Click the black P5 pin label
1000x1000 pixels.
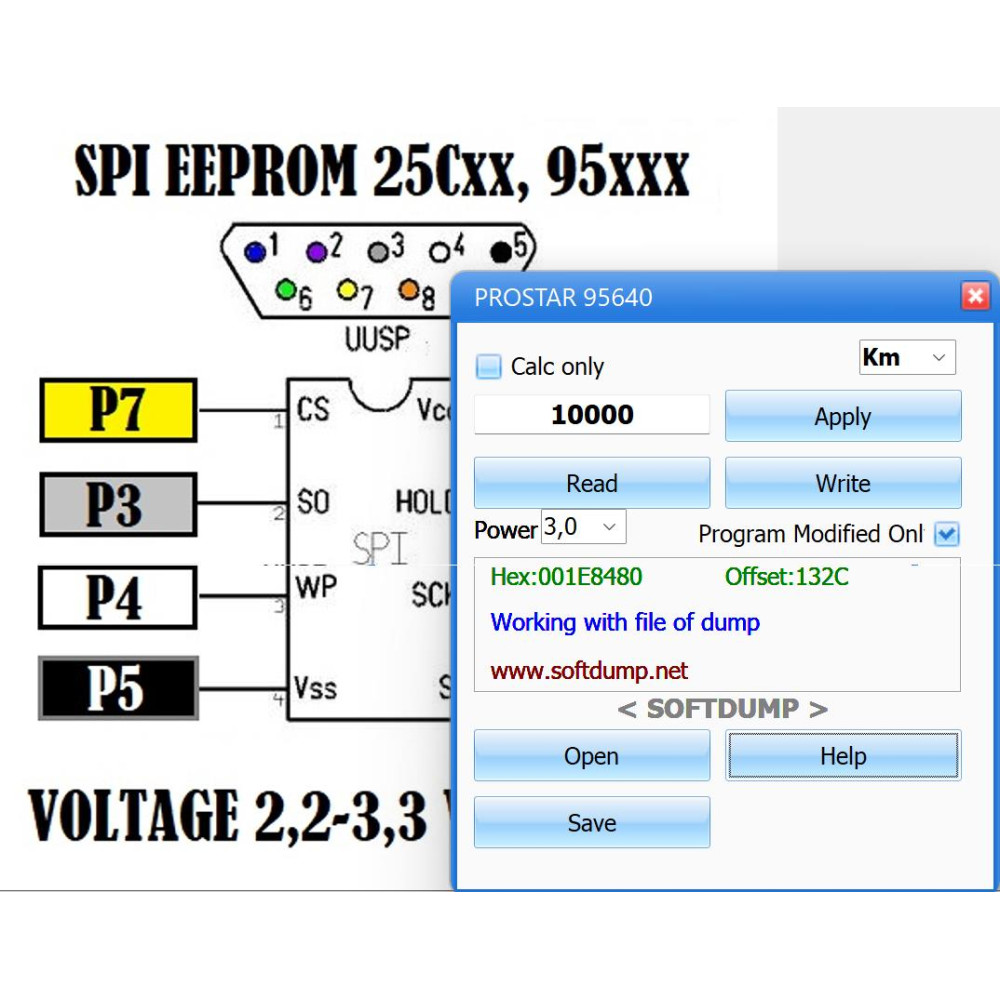pos(118,689)
